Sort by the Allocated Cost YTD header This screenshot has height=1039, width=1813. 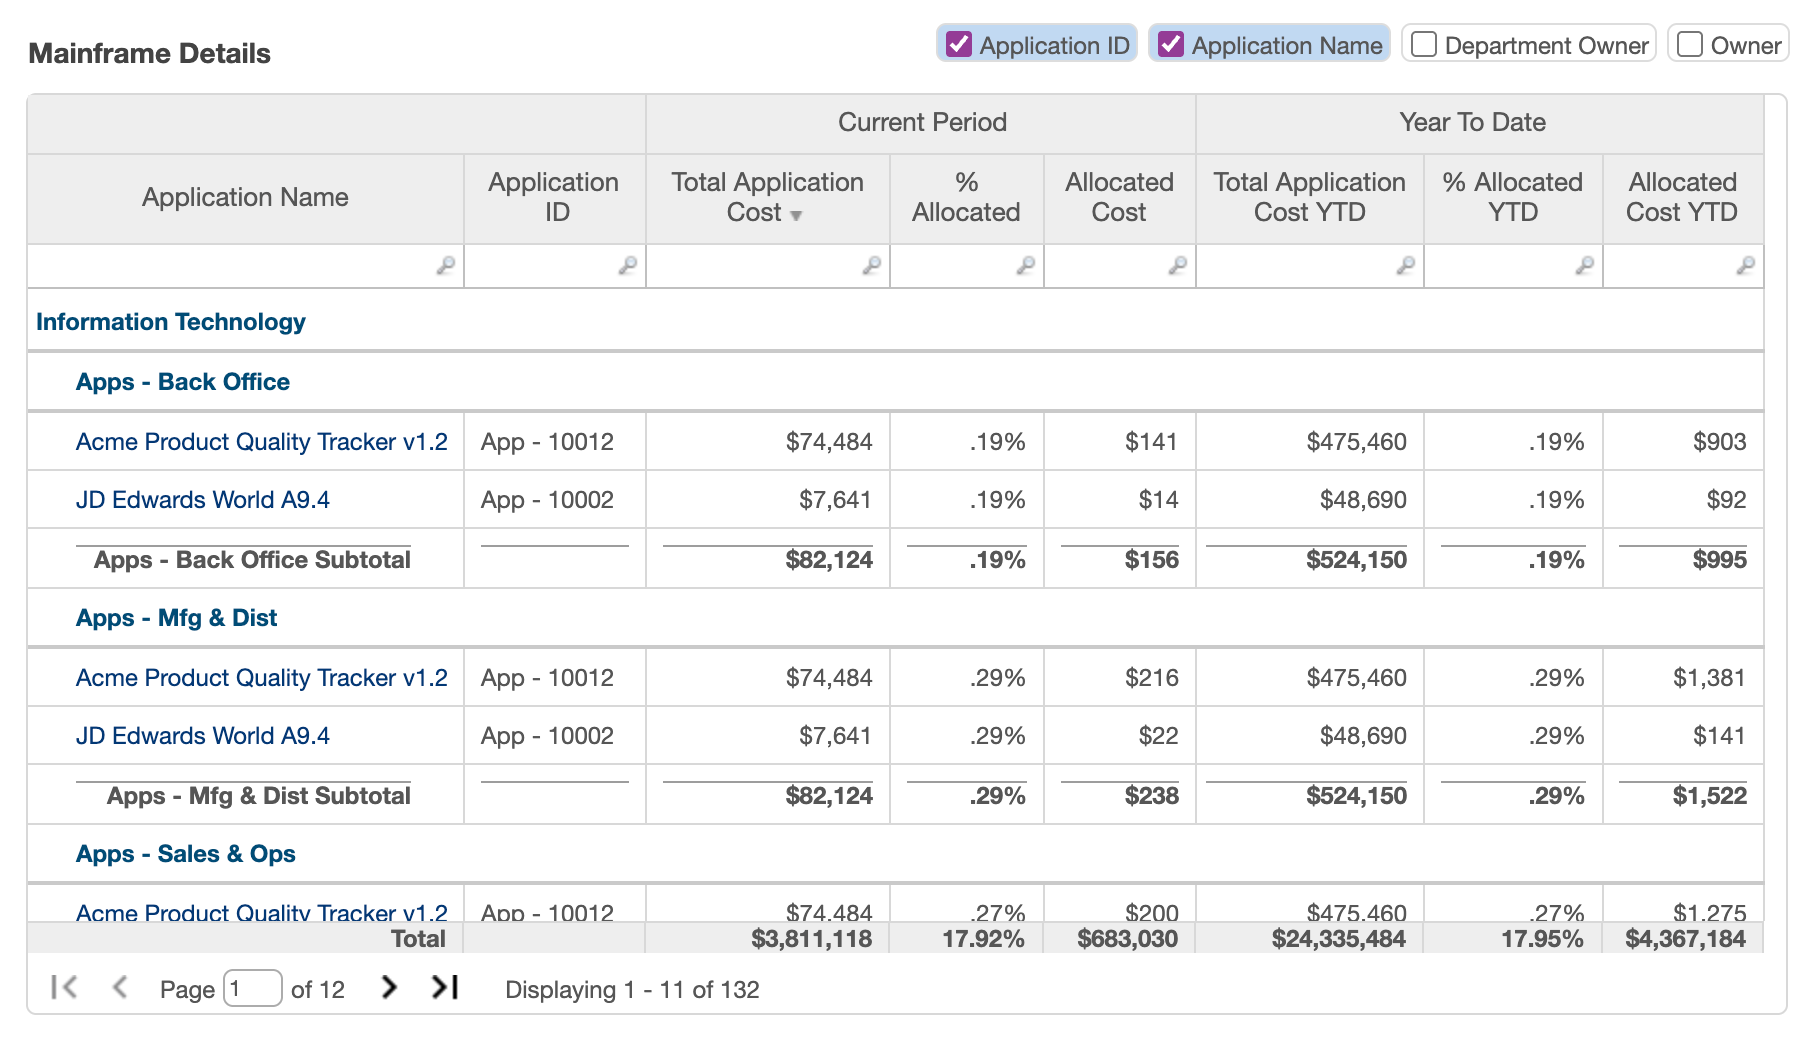click(1682, 197)
